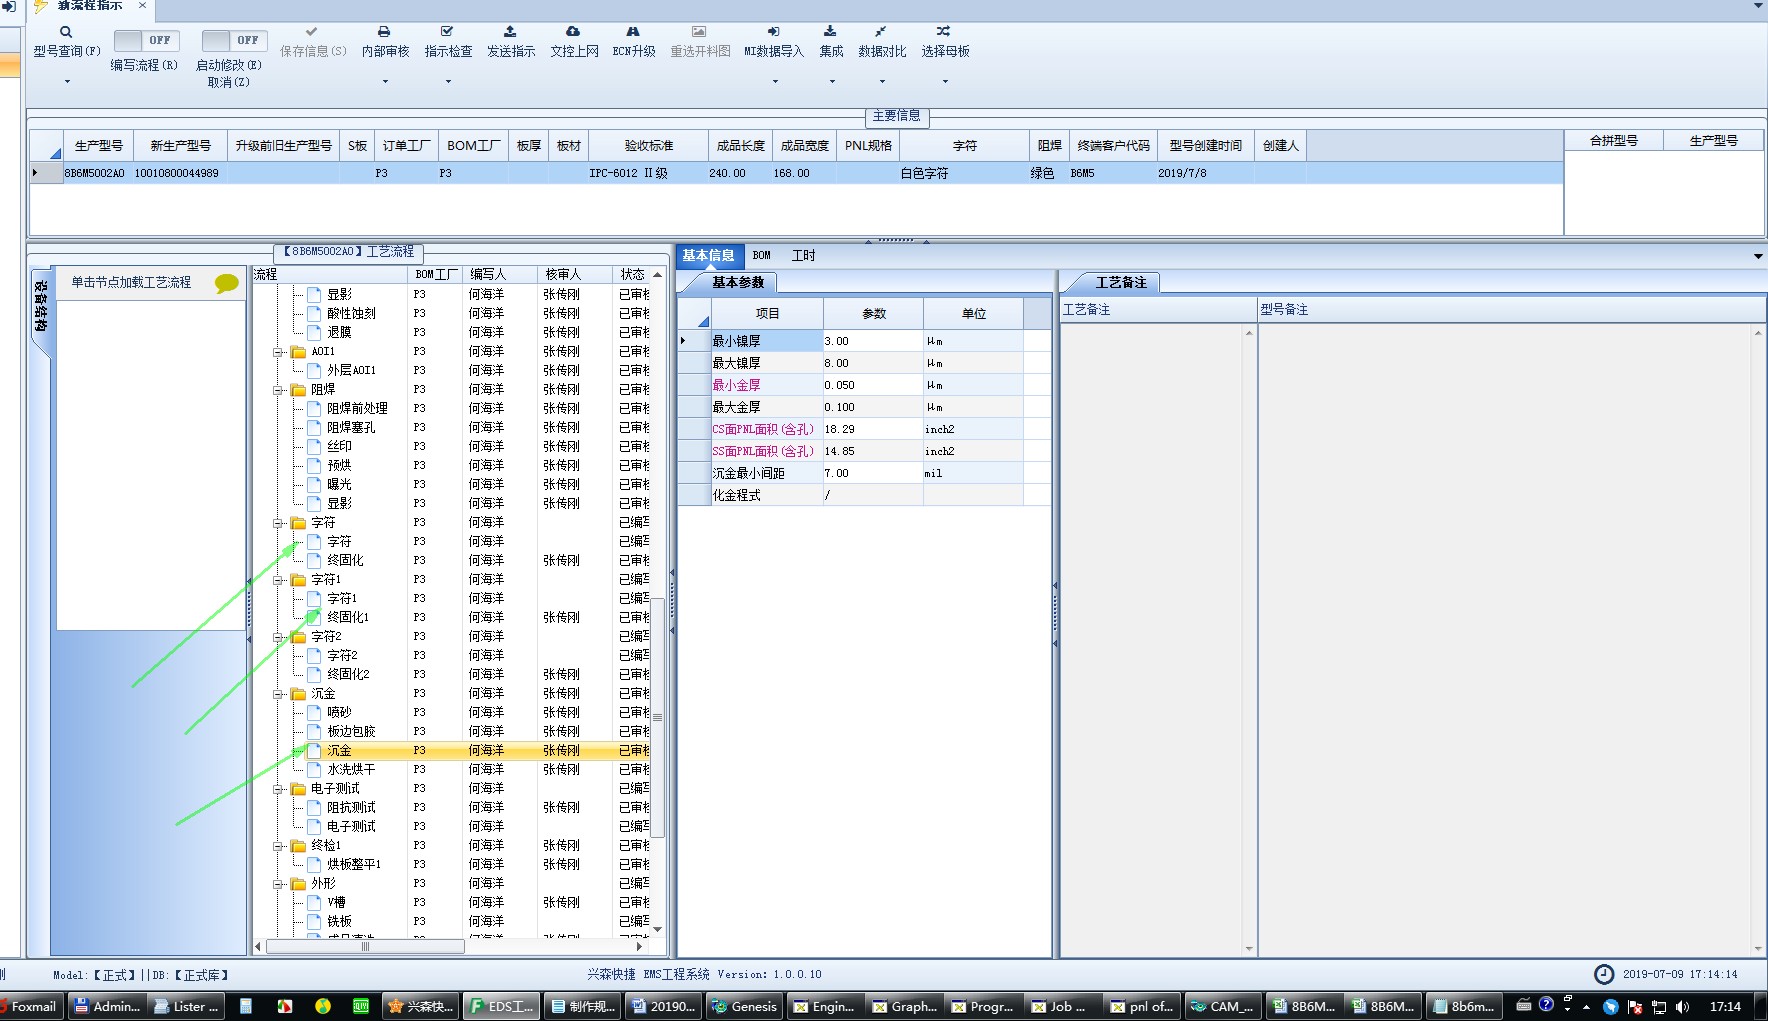Select the 水洗烘干 node
This screenshot has height=1021, width=1768.
coord(351,770)
